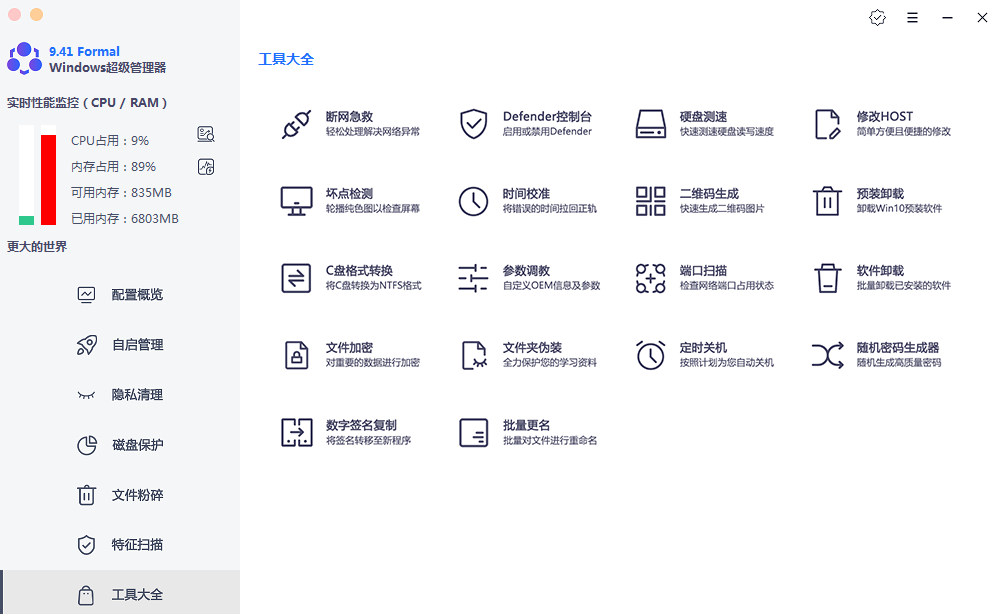Open the 随机密码生成器 shuffle icon

coord(827,355)
